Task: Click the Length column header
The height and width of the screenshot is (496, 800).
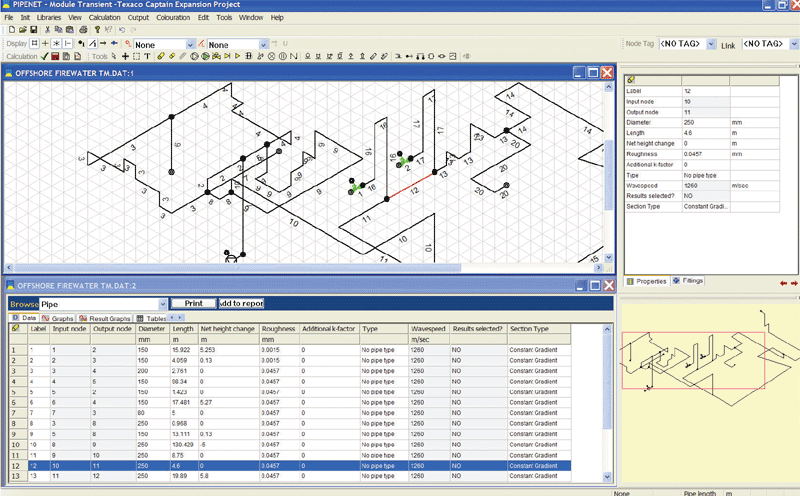Action: 184,329
